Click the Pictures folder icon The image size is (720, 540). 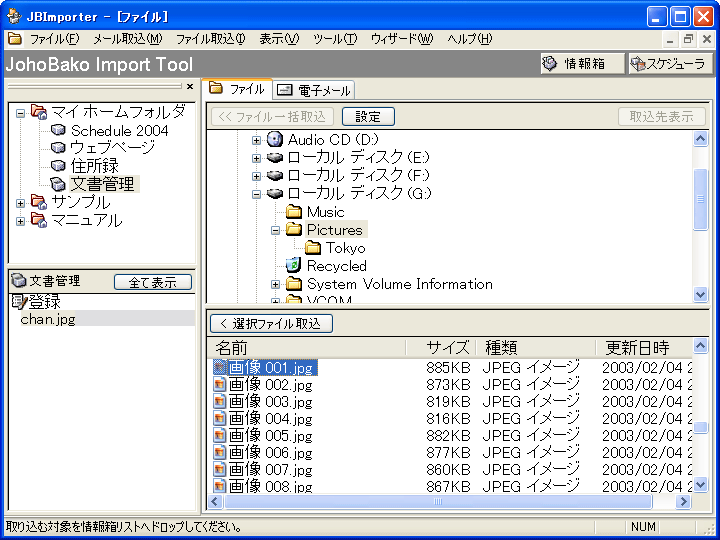(x=294, y=230)
